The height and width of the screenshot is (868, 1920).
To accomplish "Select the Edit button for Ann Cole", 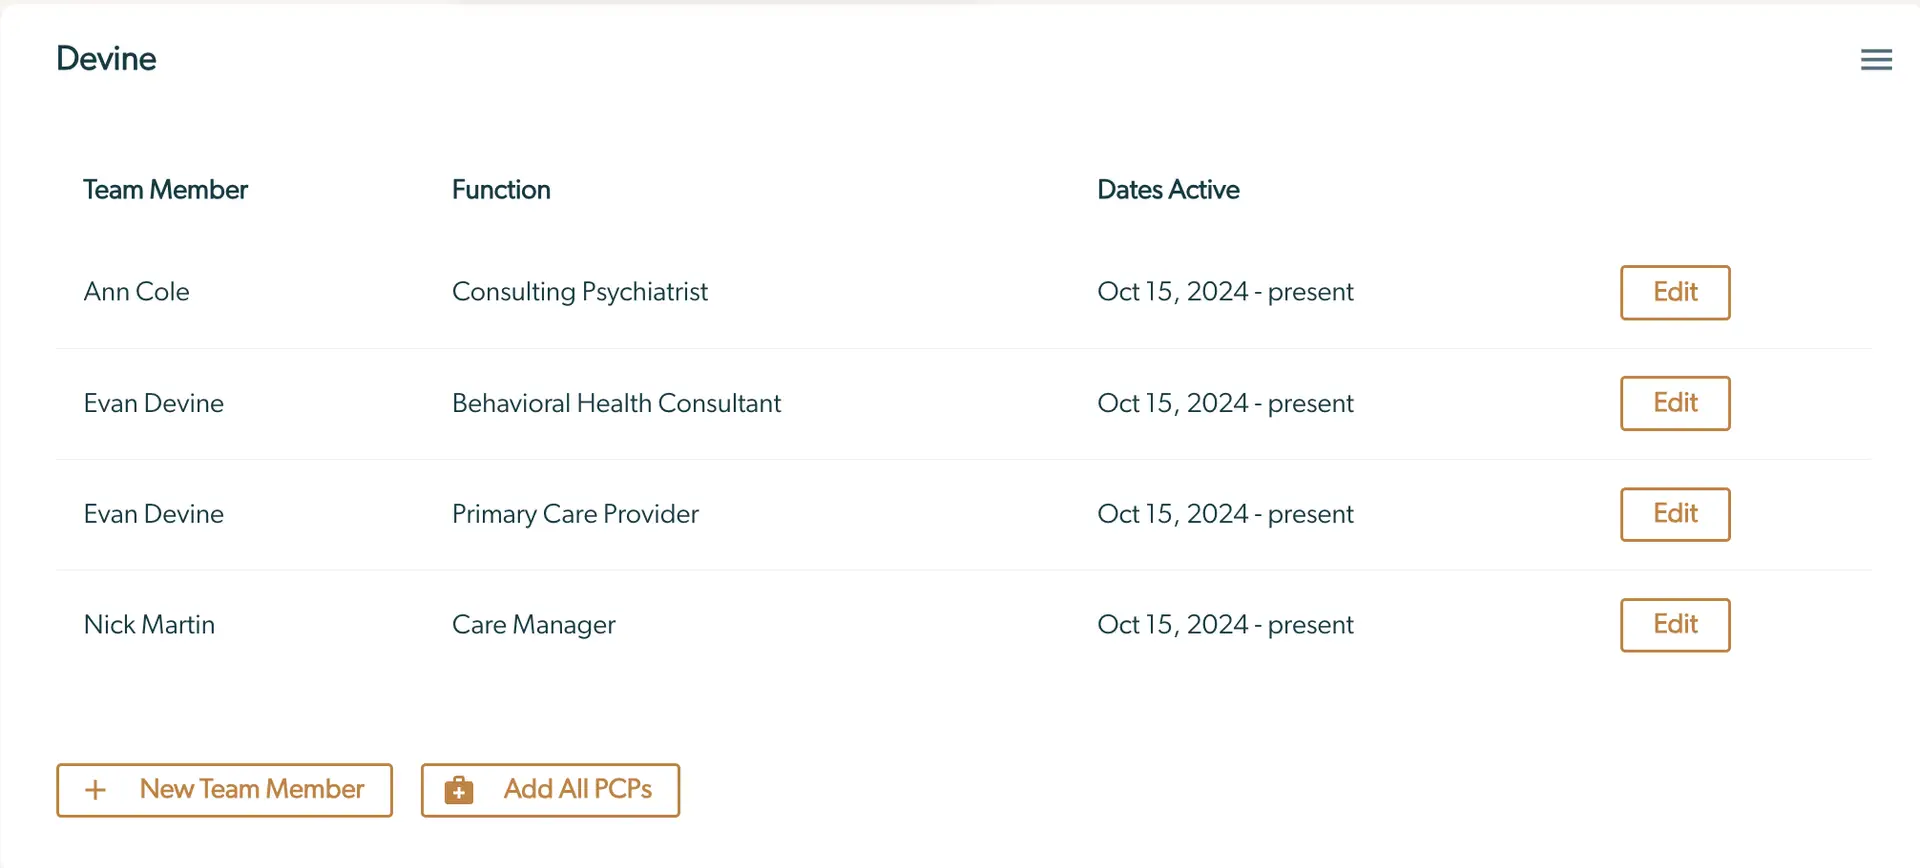I will click(1674, 292).
